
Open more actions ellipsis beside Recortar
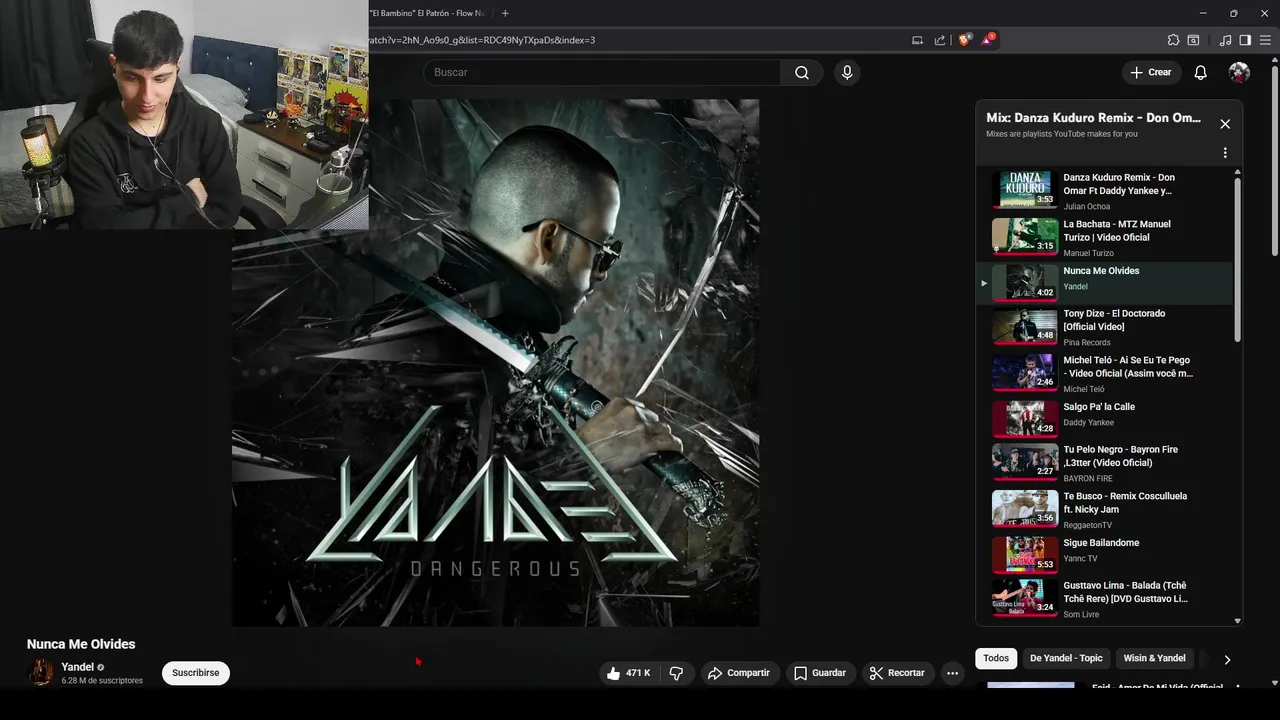pos(952,673)
